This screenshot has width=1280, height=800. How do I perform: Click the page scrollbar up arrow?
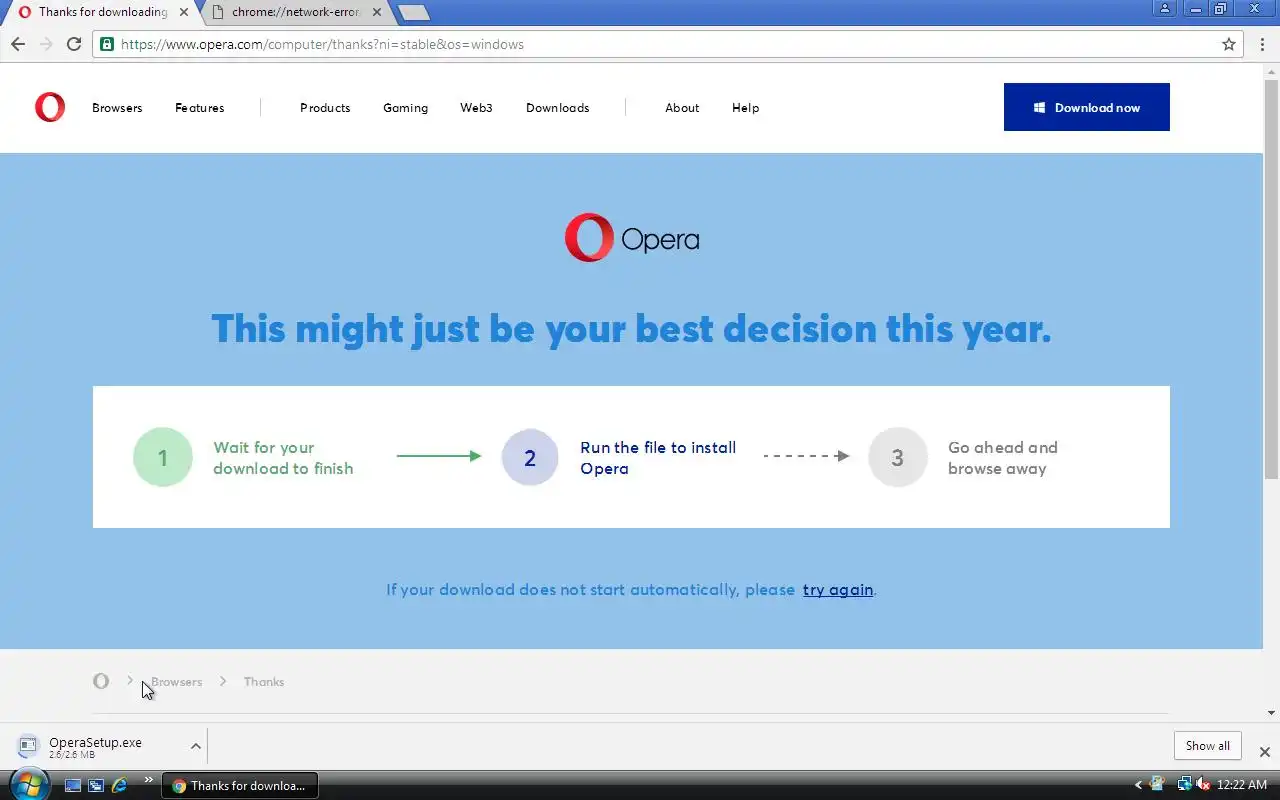[x=1271, y=70]
